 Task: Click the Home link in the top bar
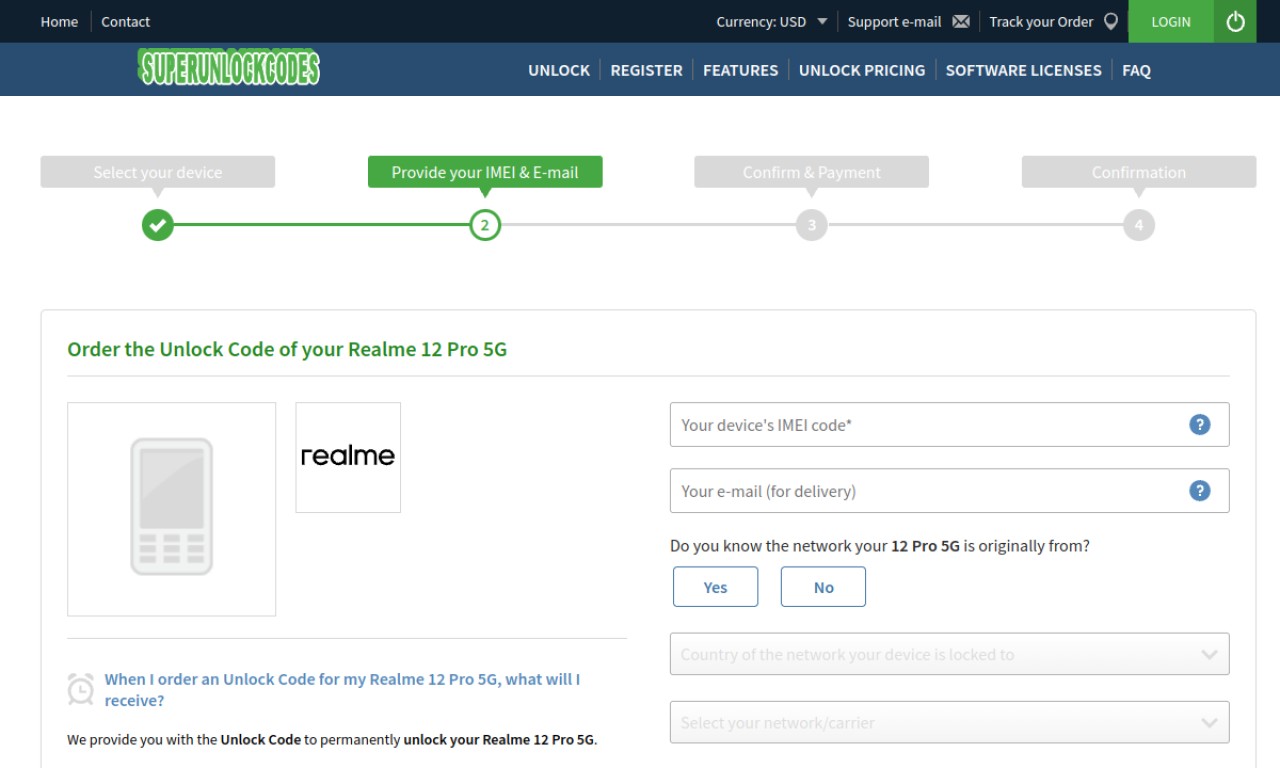[x=59, y=21]
